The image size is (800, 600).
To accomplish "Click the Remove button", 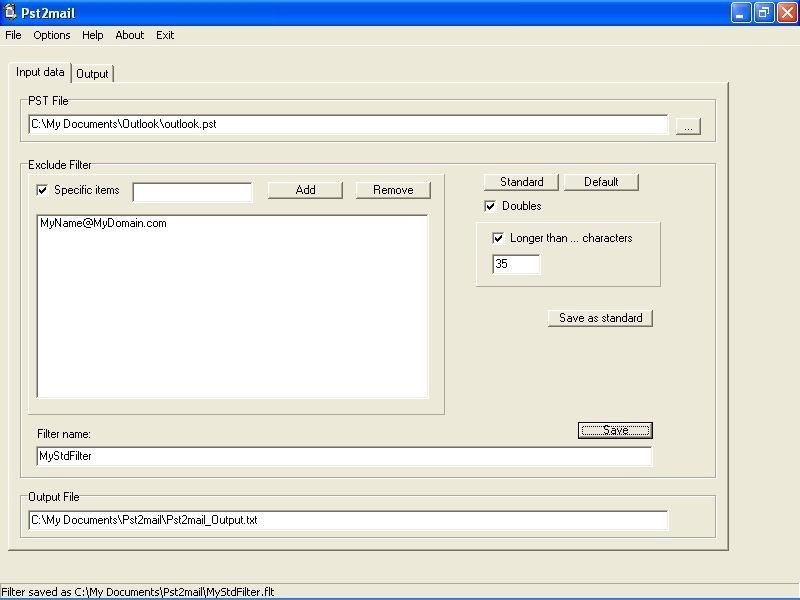I will pos(393,190).
